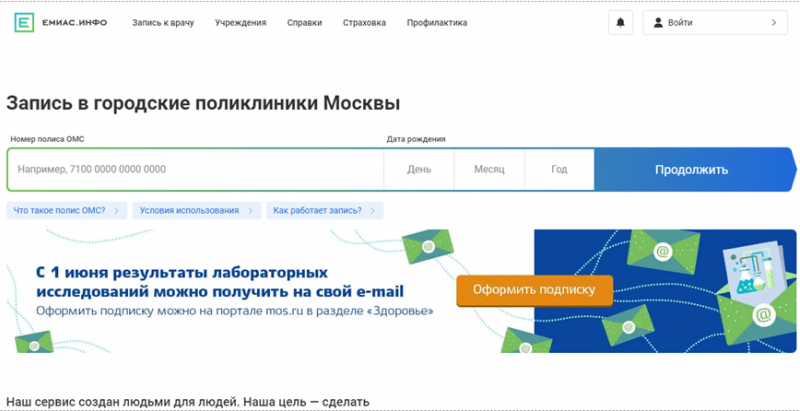Screen dimensions: 800x411
Task: Click the heading Запись в городские поликлиники Москвы
Action: pos(203,104)
